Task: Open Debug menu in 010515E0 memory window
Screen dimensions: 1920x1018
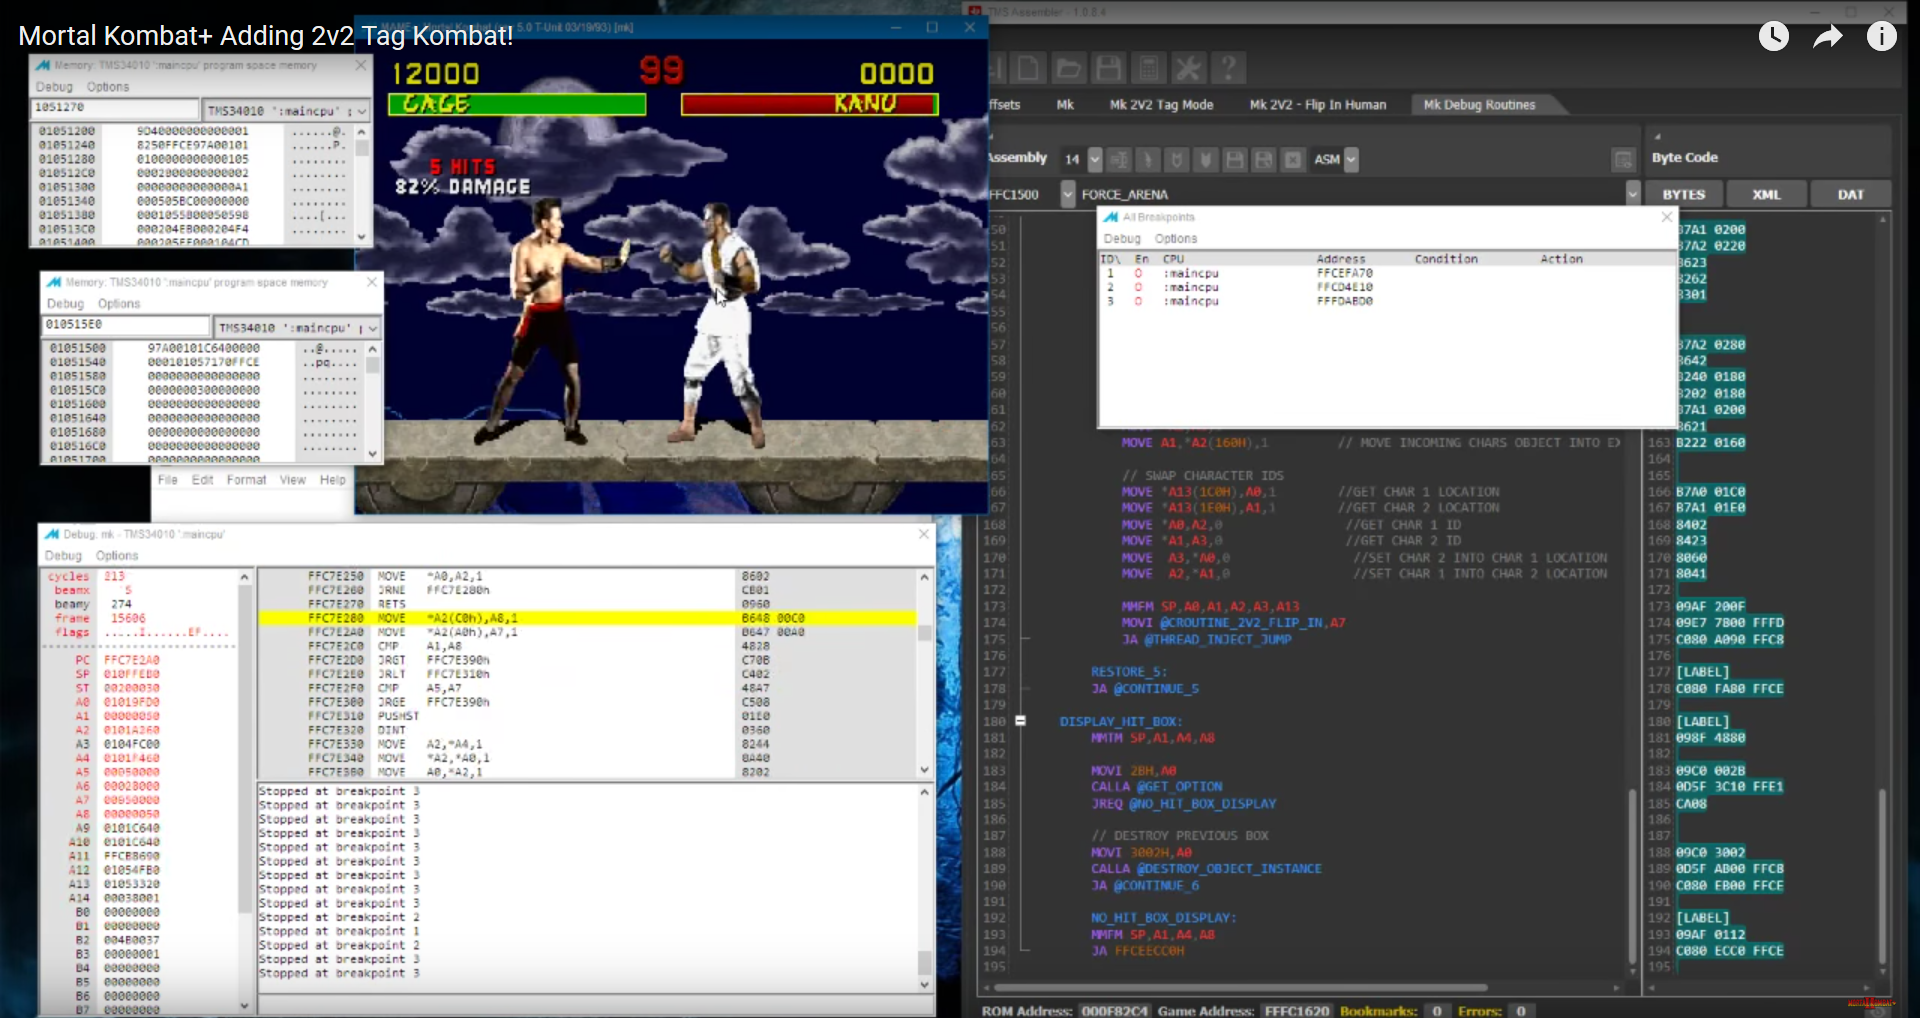Action: tap(65, 304)
